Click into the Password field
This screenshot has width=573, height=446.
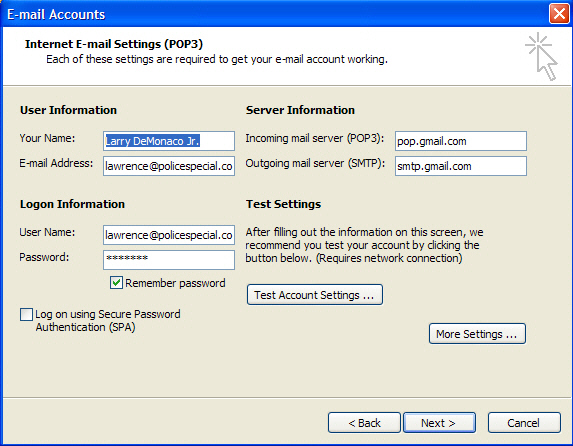pyautogui.click(x=169, y=260)
